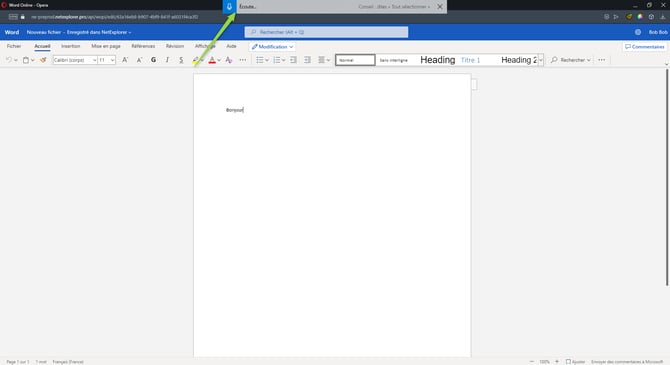
Task: Click the dictation microphone icon
Action: 229,6
